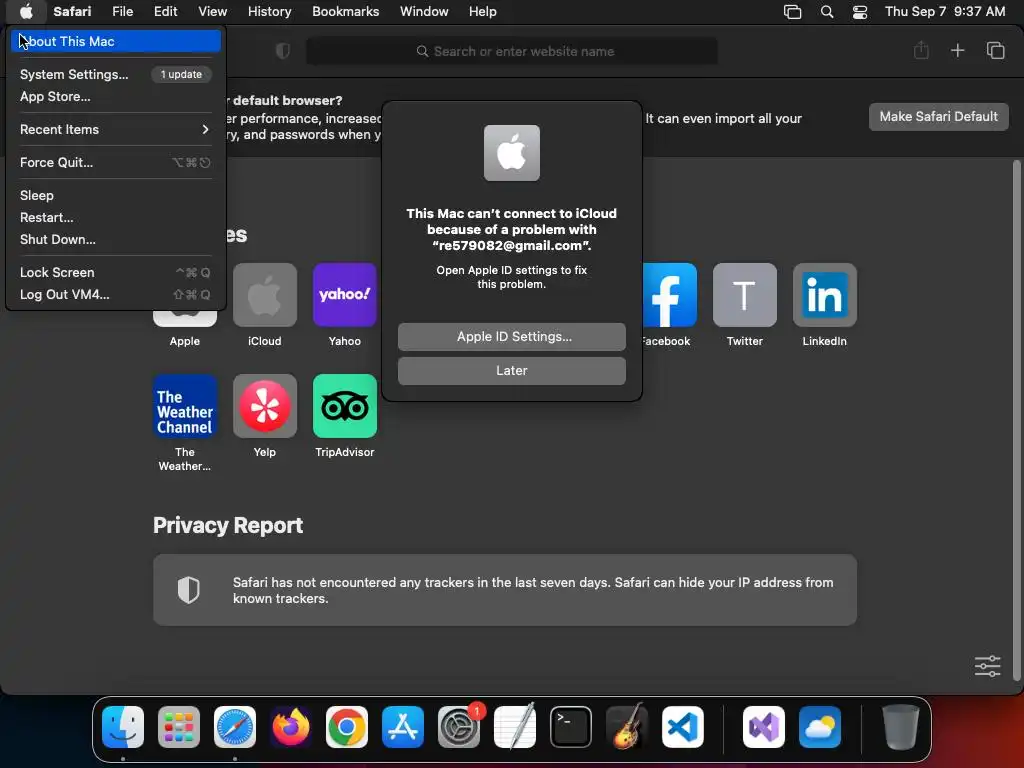This screenshot has width=1024, height=768.
Task: Open the History menu
Action: tap(269, 11)
